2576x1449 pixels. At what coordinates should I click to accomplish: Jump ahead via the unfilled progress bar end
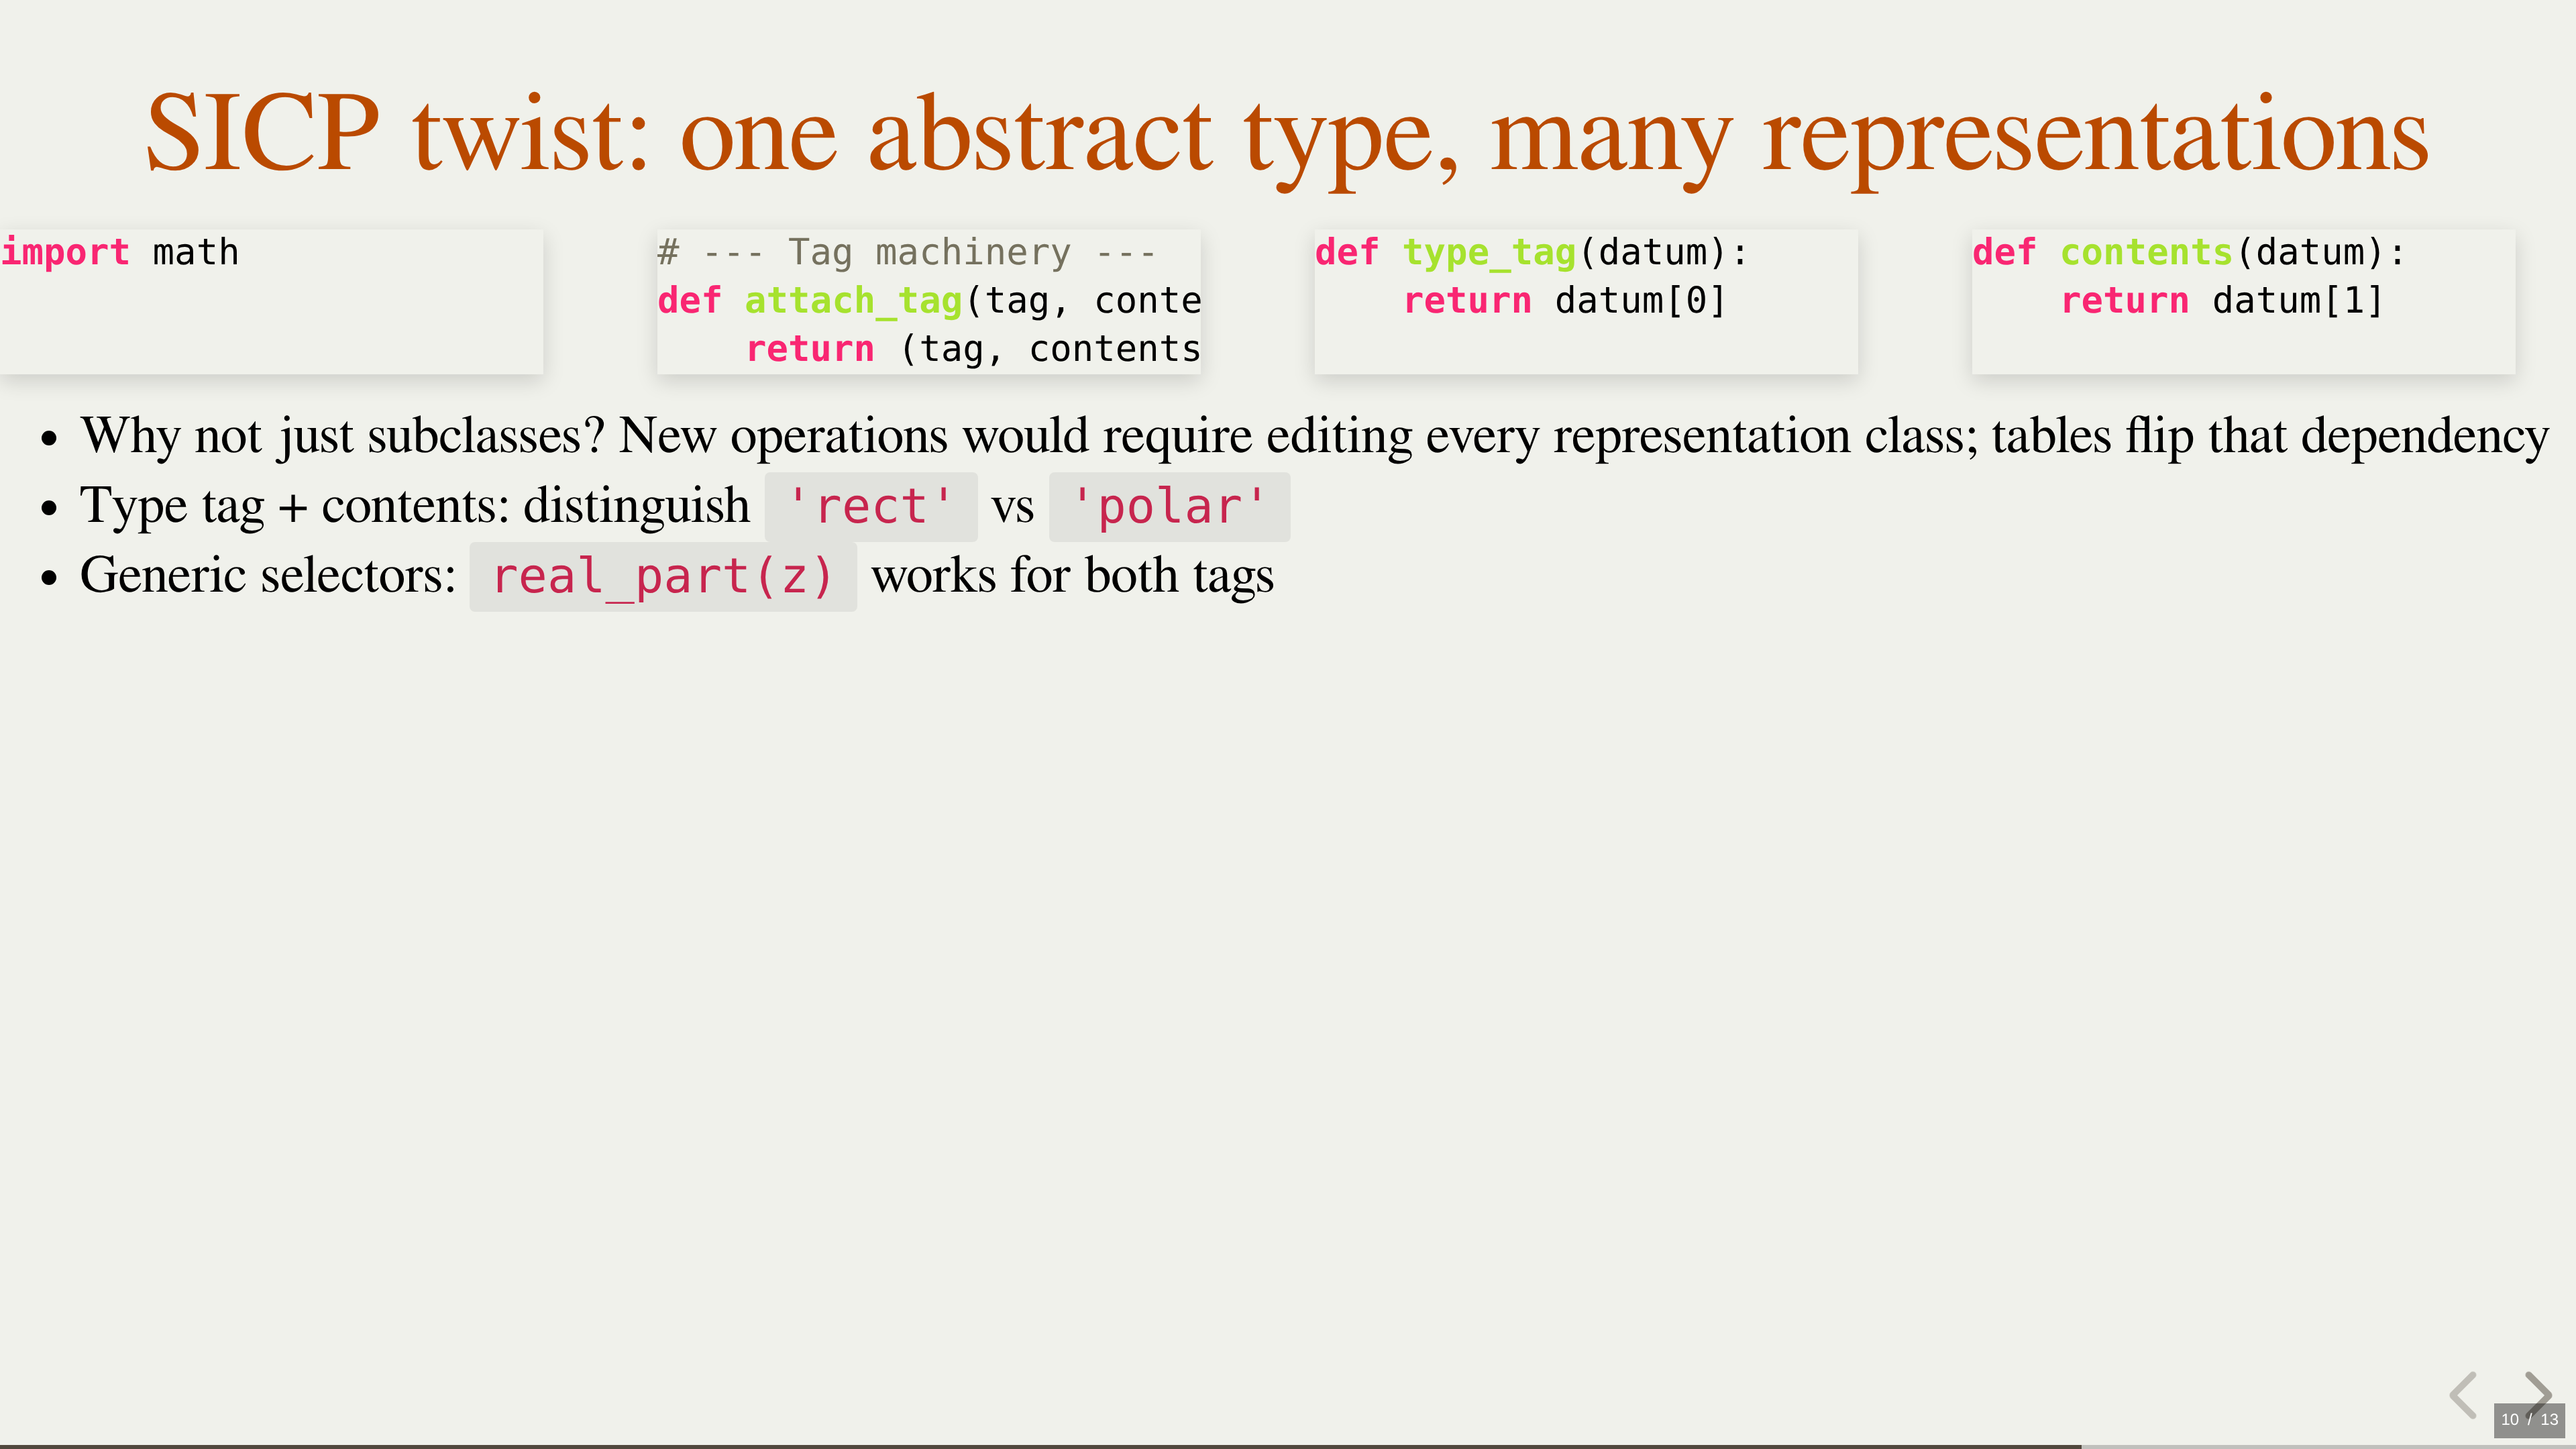2330,1446
